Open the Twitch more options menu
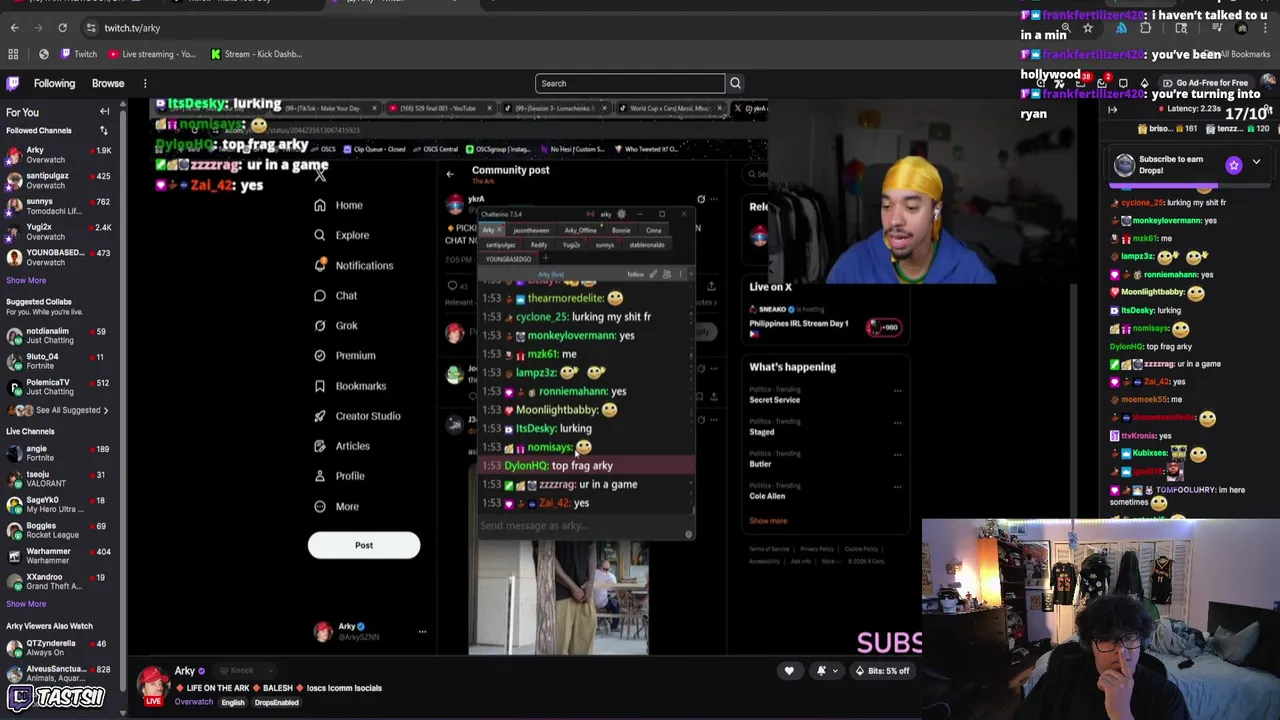 point(145,84)
